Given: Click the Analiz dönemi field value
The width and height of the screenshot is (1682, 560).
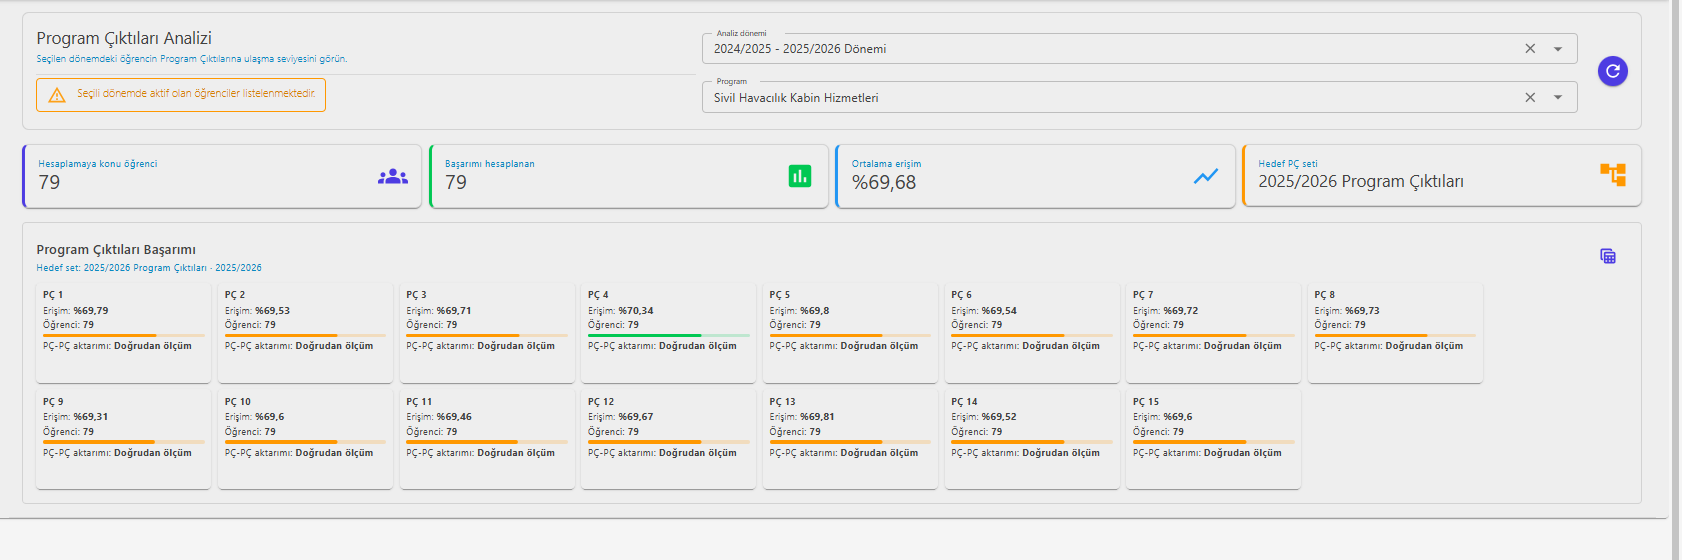Looking at the screenshot, I should [800, 49].
